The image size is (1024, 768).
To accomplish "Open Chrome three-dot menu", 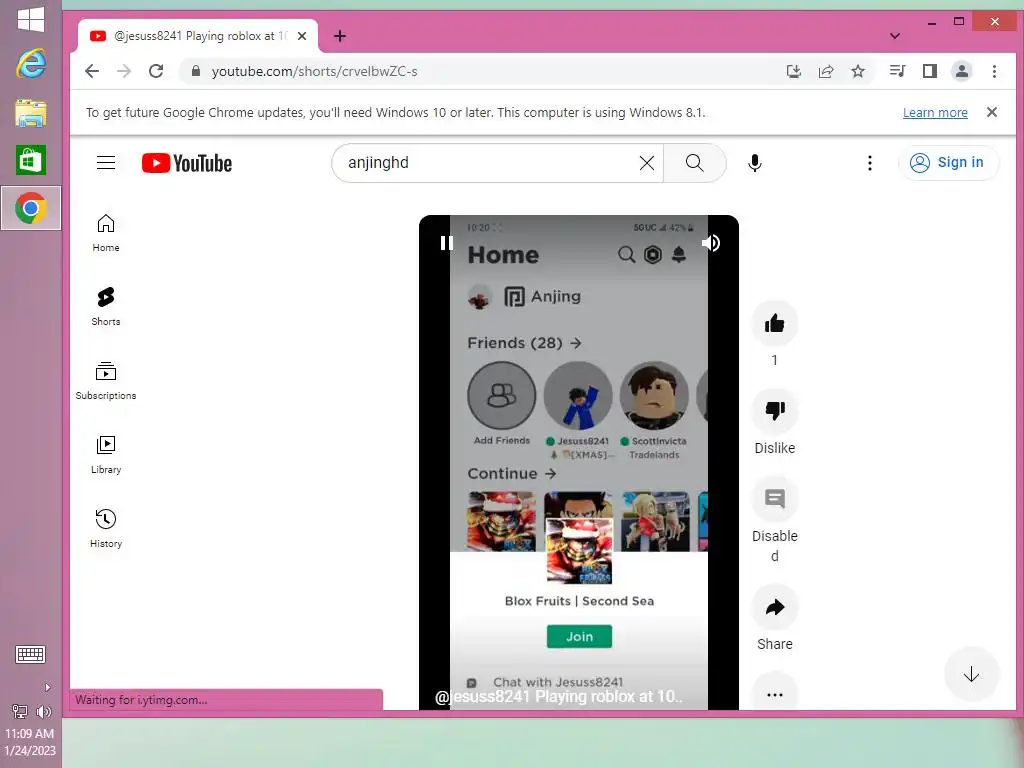I will pyautogui.click(x=994, y=71).
